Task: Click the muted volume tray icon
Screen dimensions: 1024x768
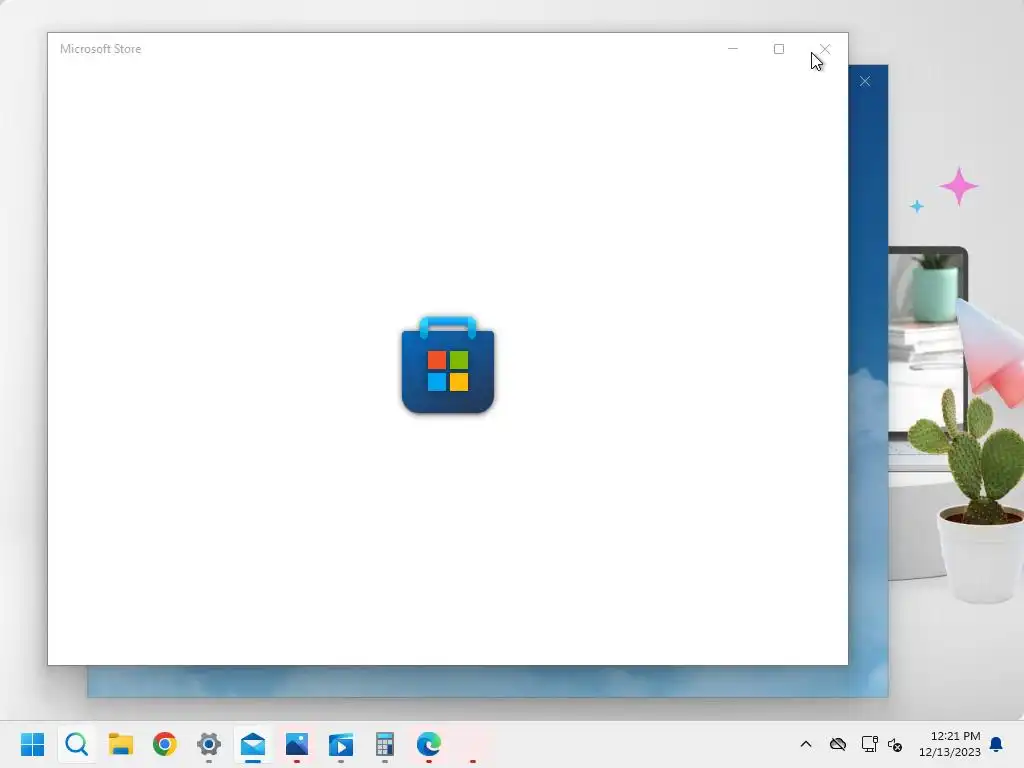Action: click(895, 744)
